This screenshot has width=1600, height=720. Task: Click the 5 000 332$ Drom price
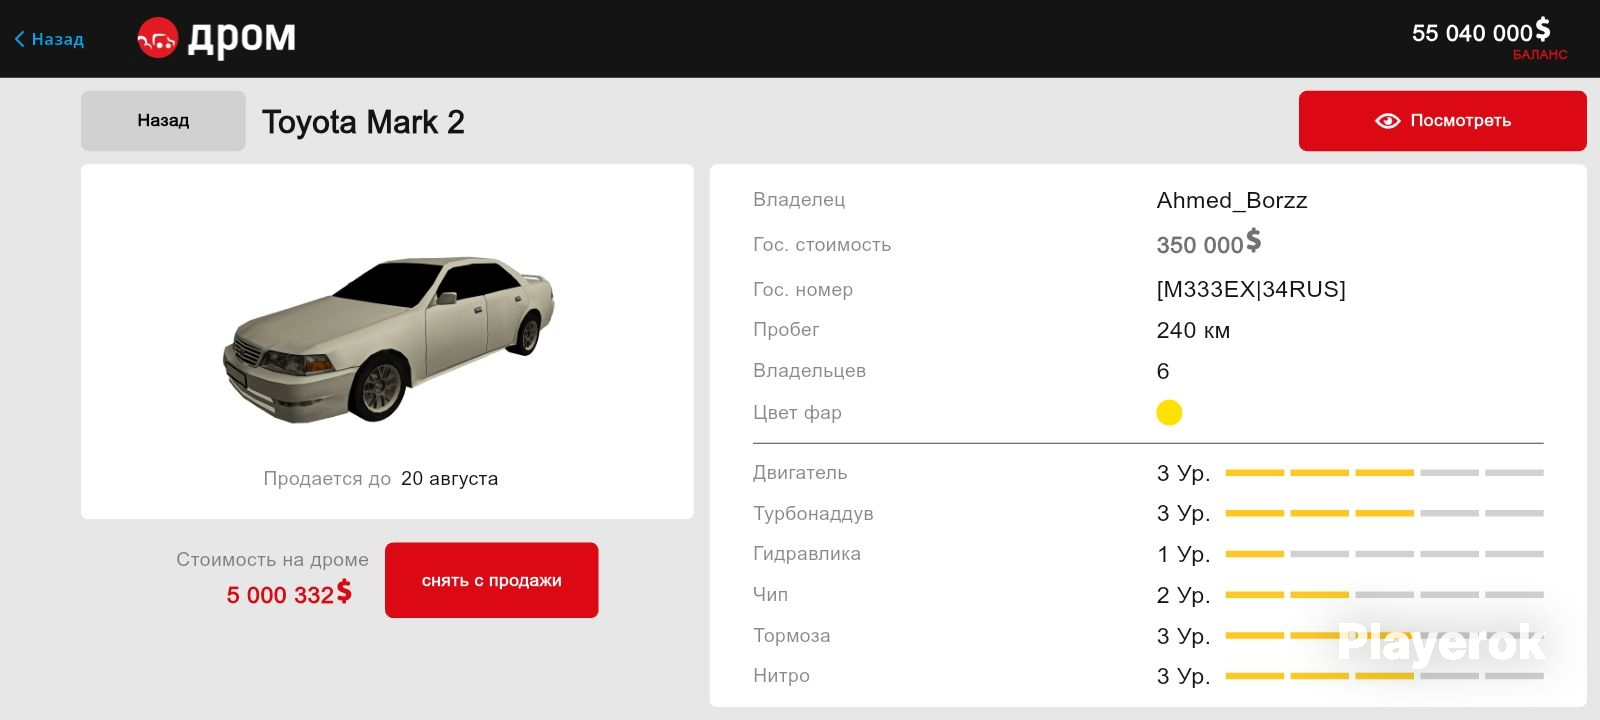click(289, 594)
